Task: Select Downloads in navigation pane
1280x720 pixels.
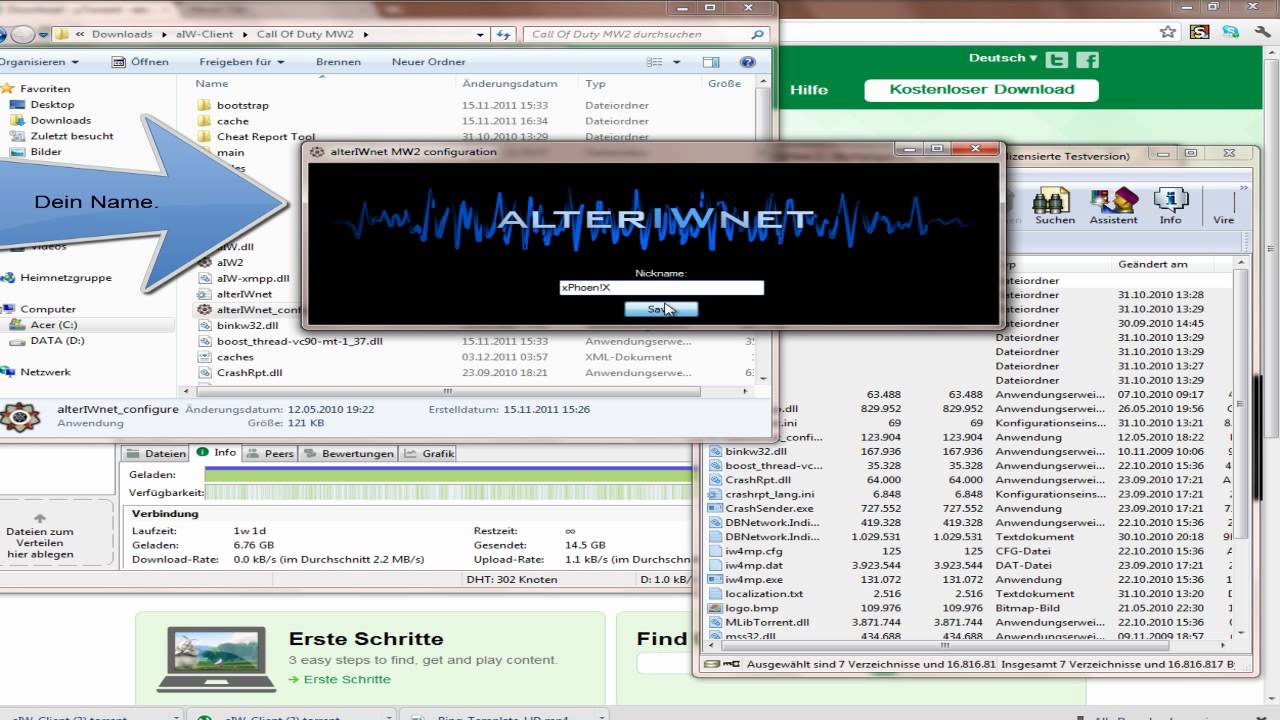Action: pyautogui.click(x=60, y=120)
